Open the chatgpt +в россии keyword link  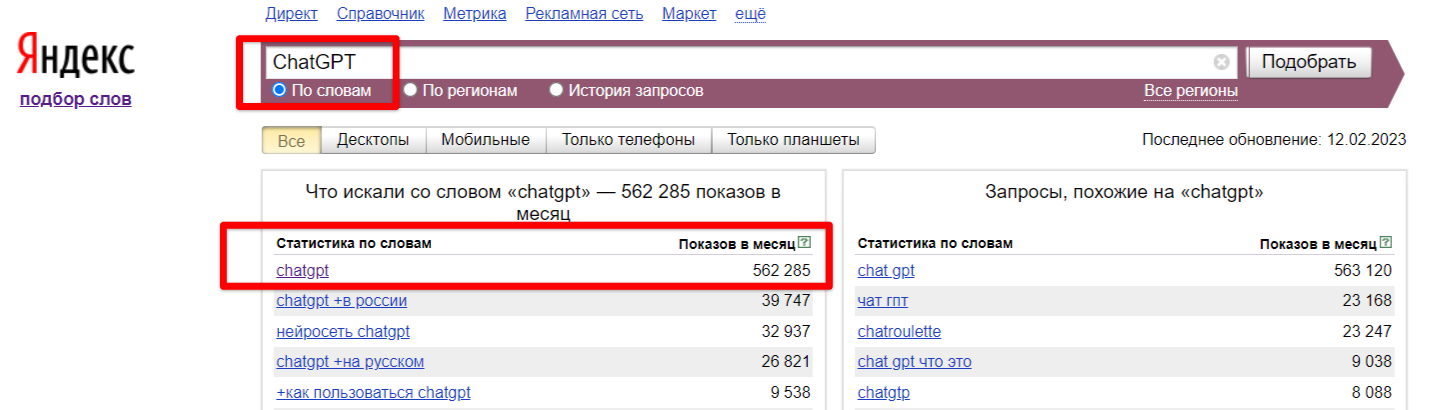341,300
